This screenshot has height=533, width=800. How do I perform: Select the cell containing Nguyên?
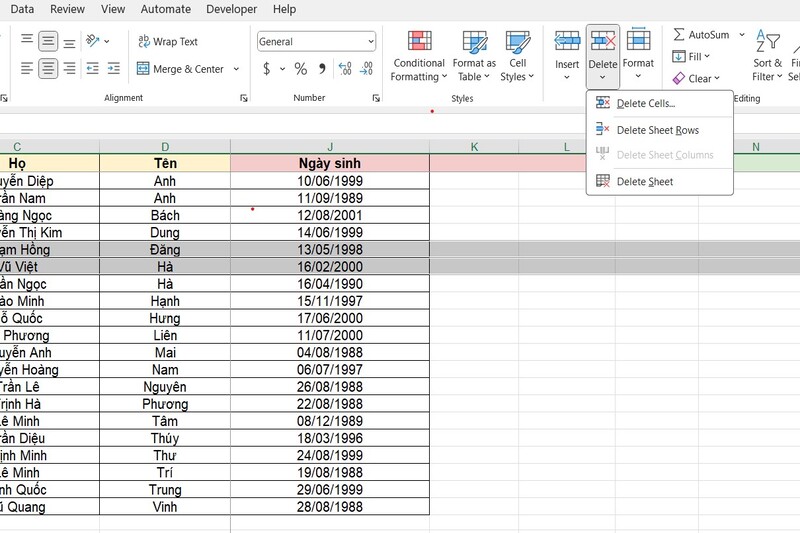(165, 387)
